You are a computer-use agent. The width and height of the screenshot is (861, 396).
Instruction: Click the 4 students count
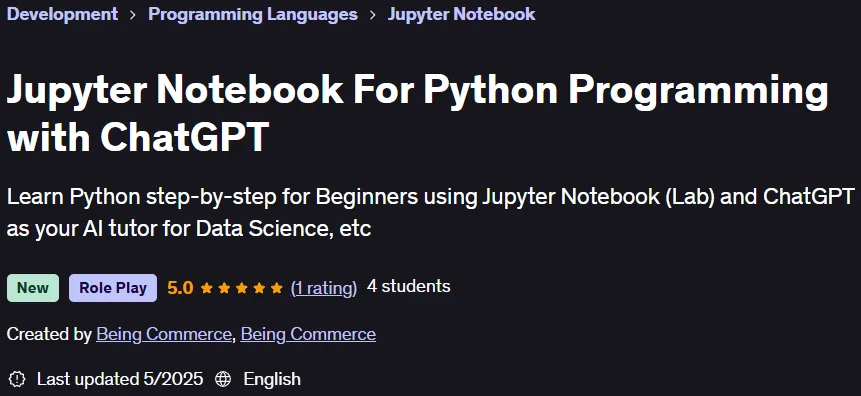(x=409, y=286)
